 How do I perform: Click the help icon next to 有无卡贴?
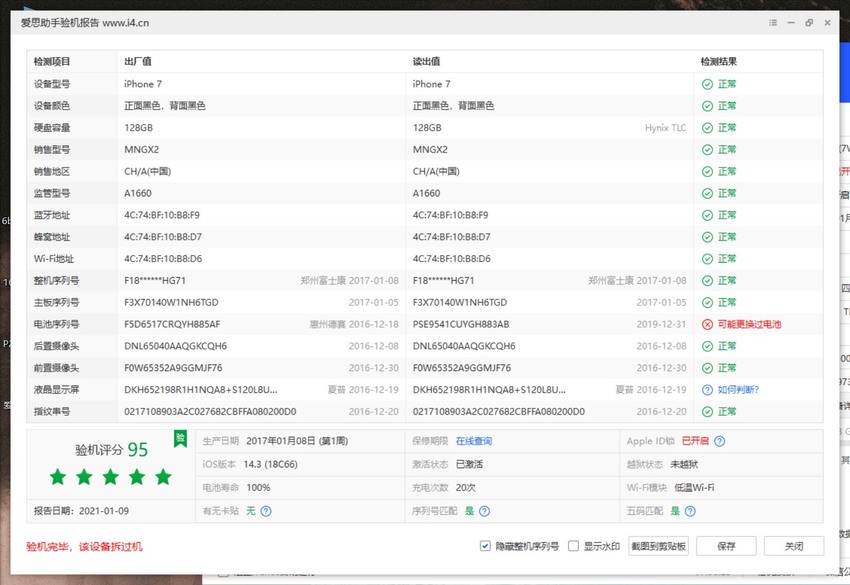[x=266, y=511]
